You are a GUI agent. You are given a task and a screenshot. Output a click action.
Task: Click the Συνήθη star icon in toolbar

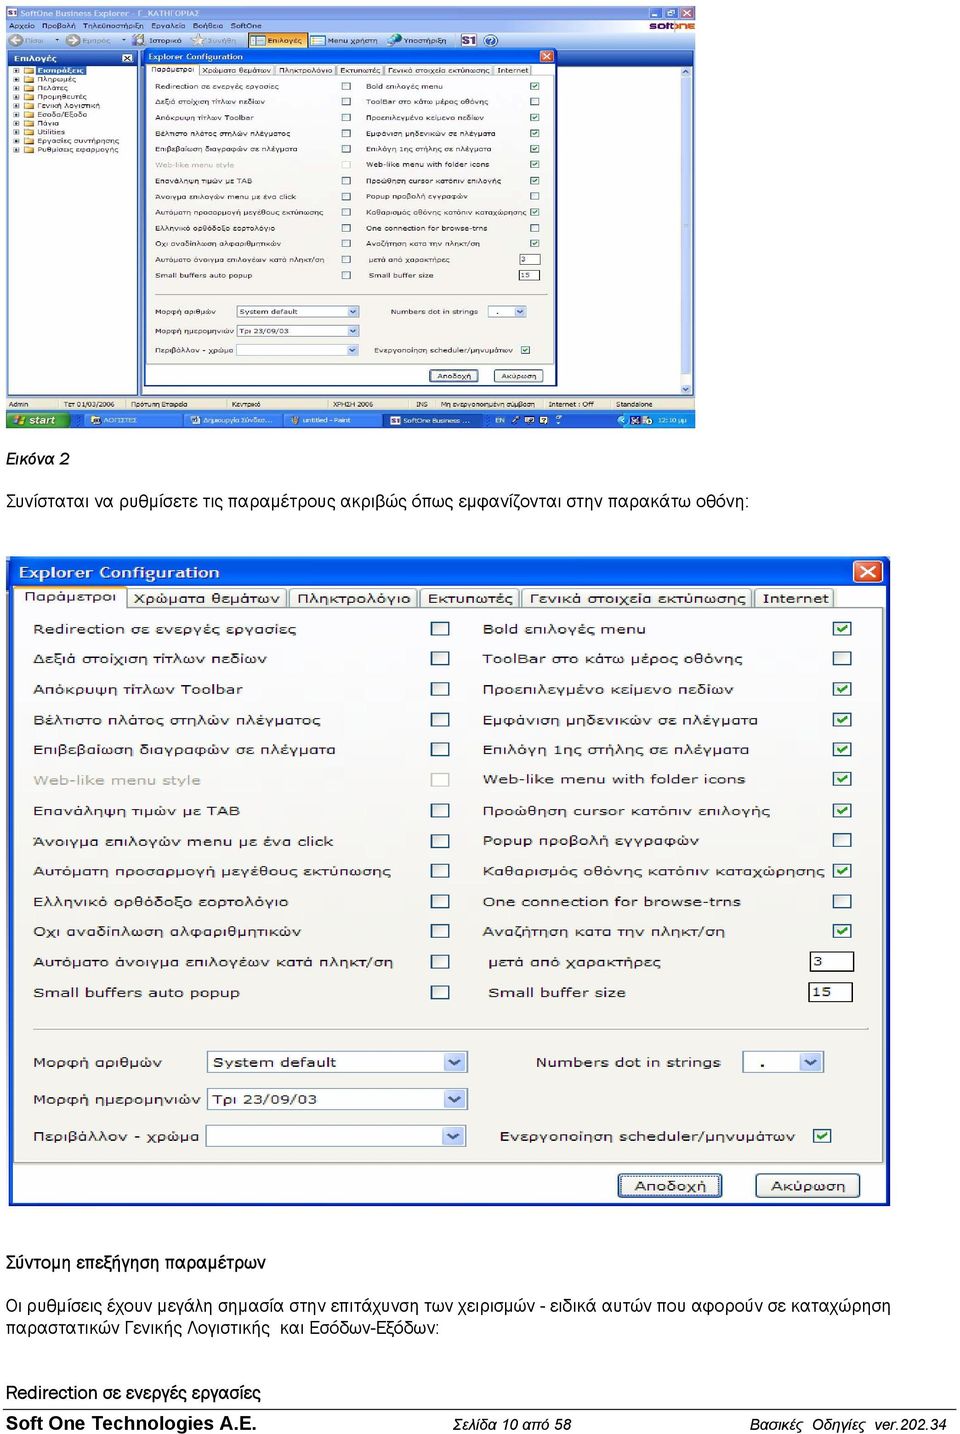(x=197, y=40)
